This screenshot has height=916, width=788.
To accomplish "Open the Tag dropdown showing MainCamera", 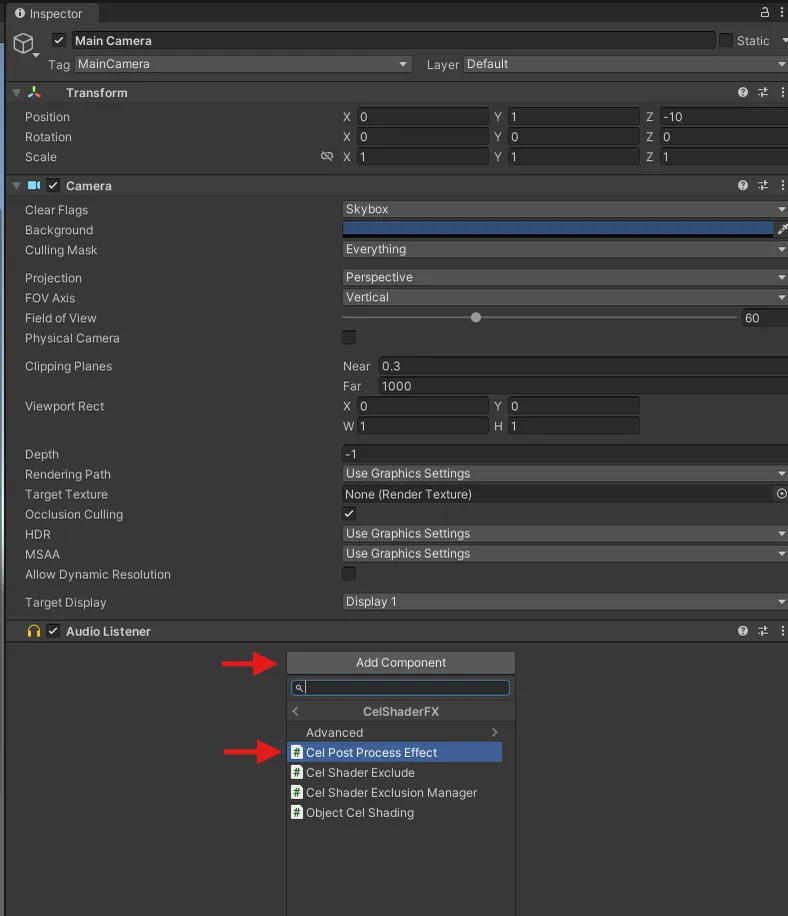I will (243, 64).
